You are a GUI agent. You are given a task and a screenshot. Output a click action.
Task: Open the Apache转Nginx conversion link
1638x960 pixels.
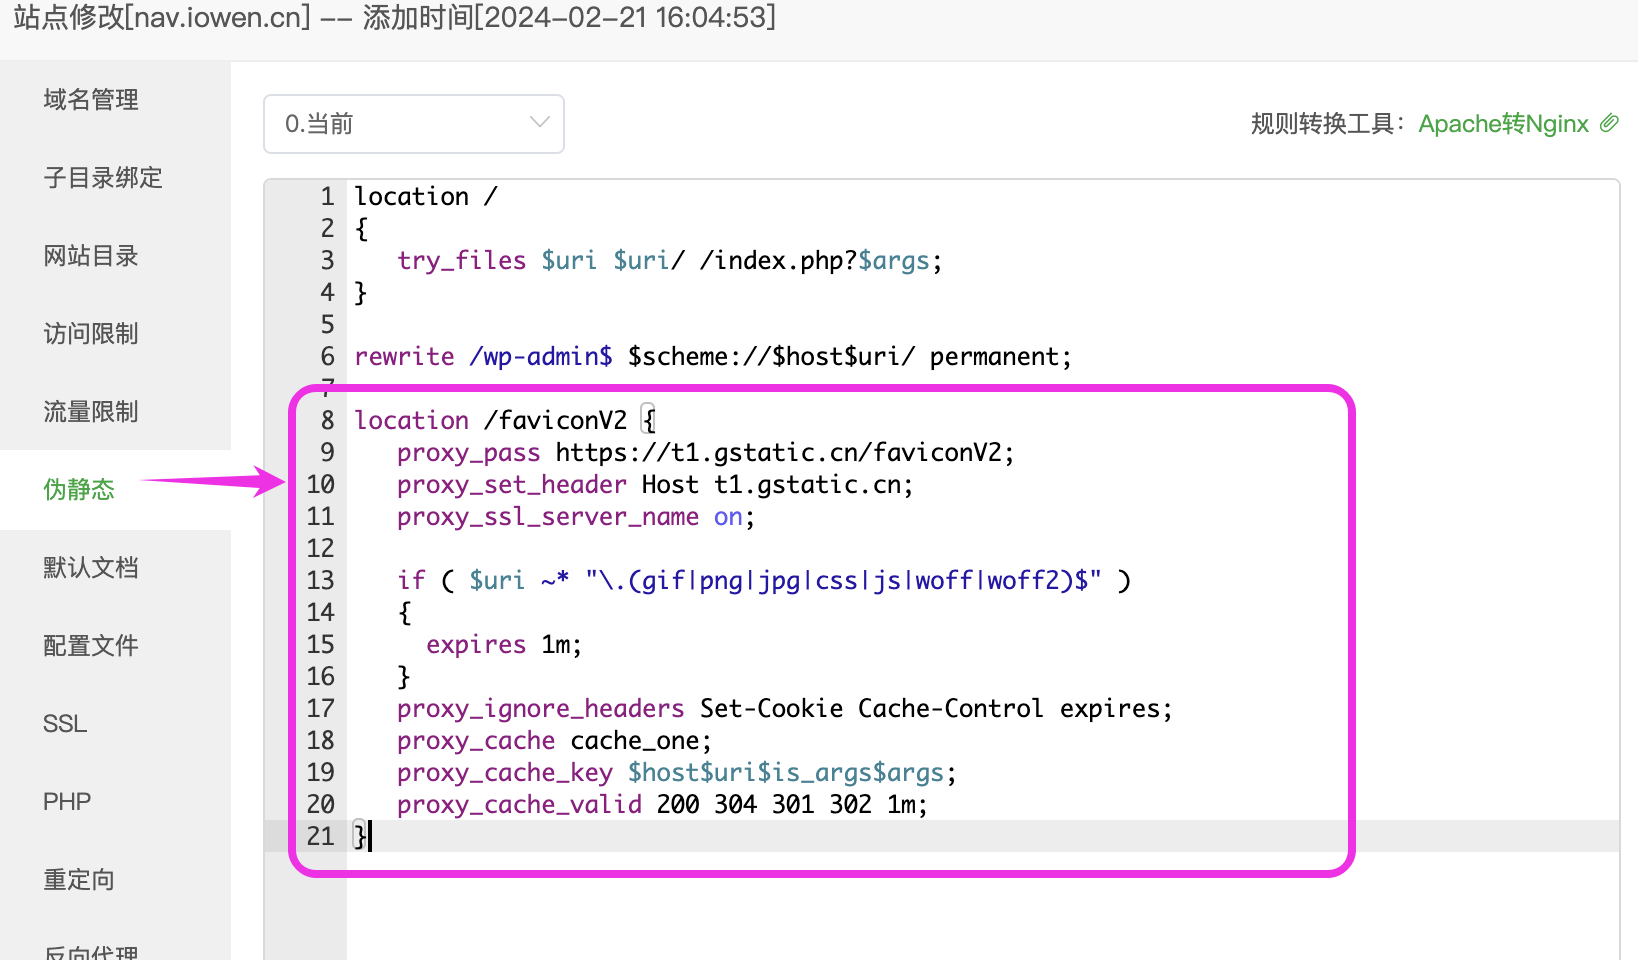tap(1502, 124)
